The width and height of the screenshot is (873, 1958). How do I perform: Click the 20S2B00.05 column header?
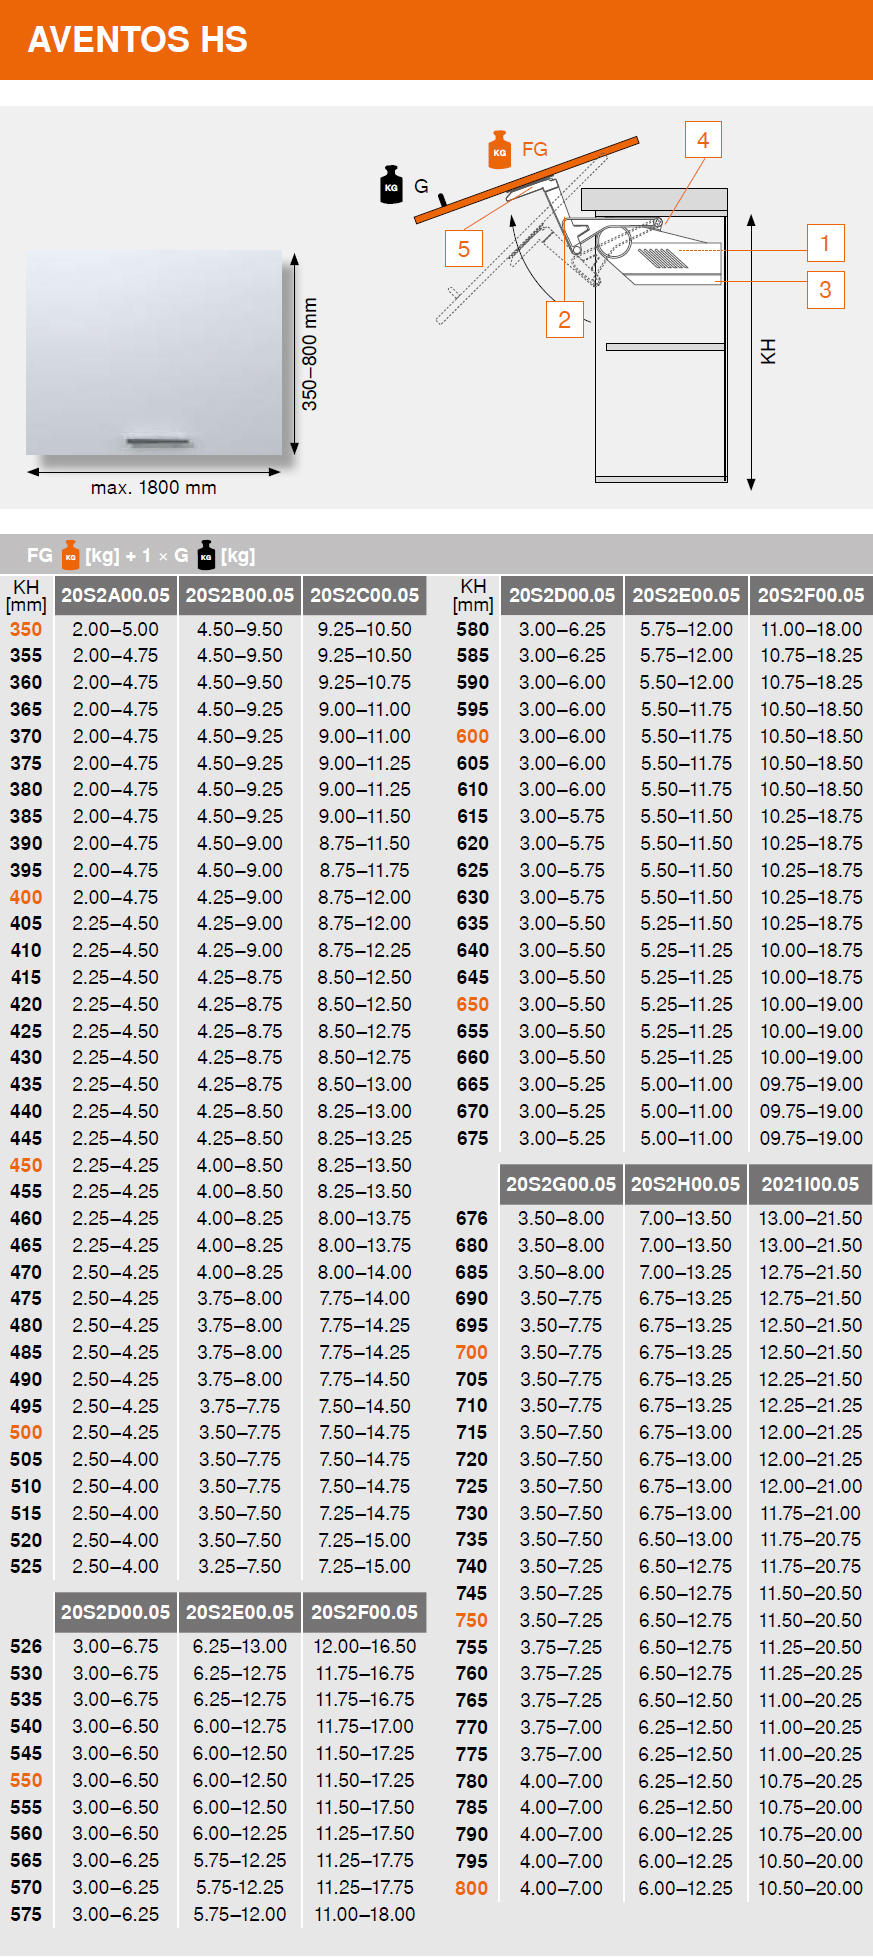240,595
